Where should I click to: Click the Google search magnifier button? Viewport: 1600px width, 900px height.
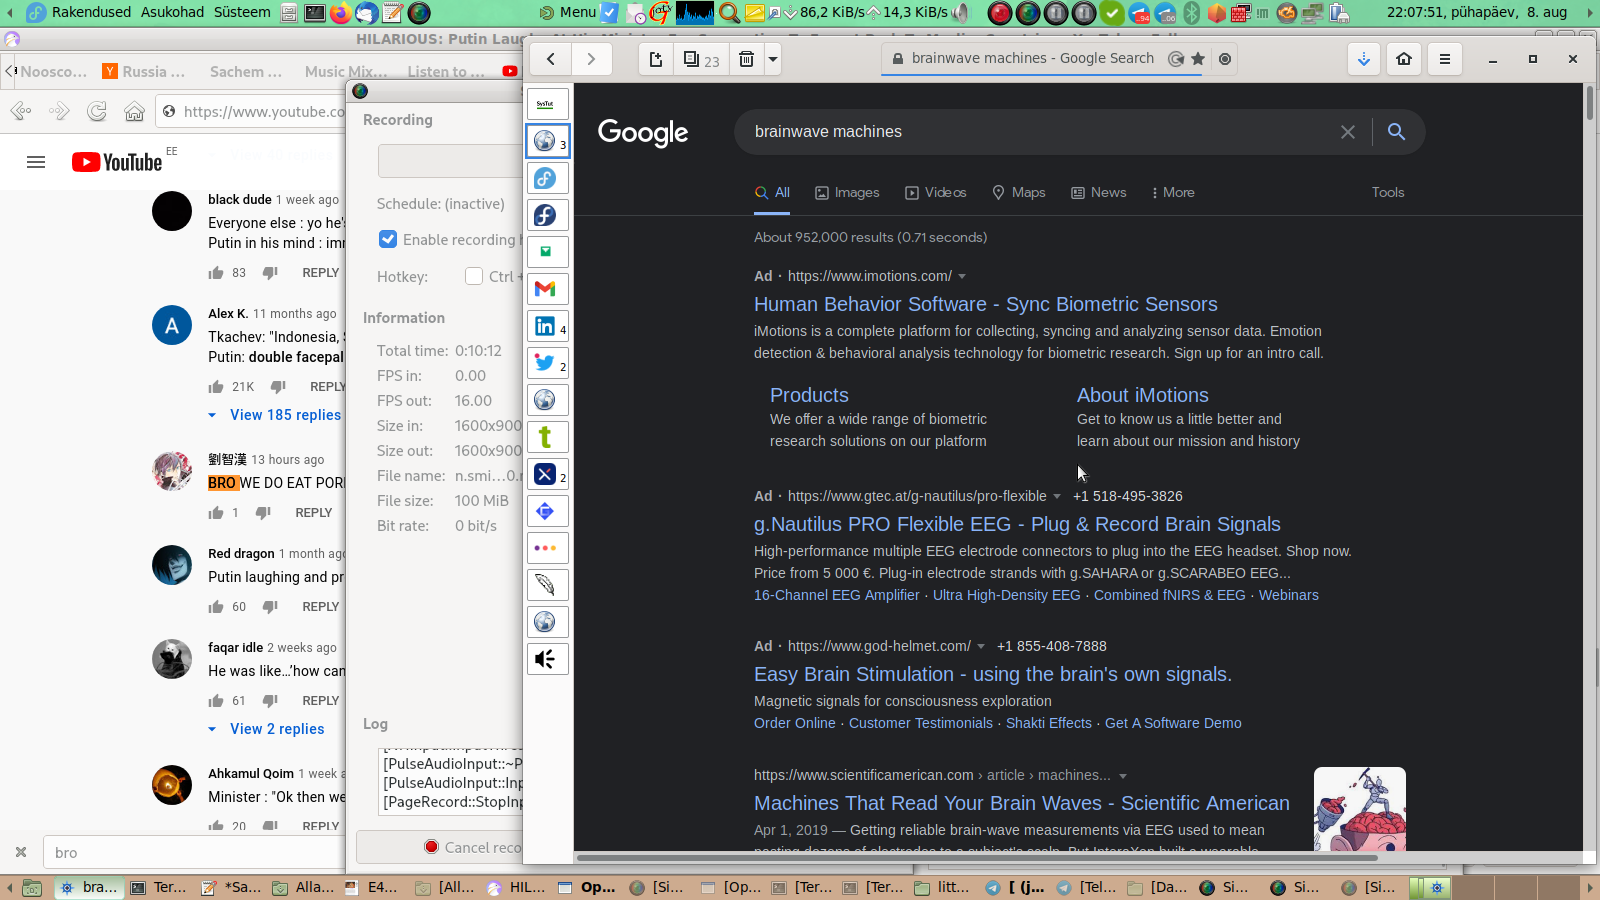(x=1397, y=132)
